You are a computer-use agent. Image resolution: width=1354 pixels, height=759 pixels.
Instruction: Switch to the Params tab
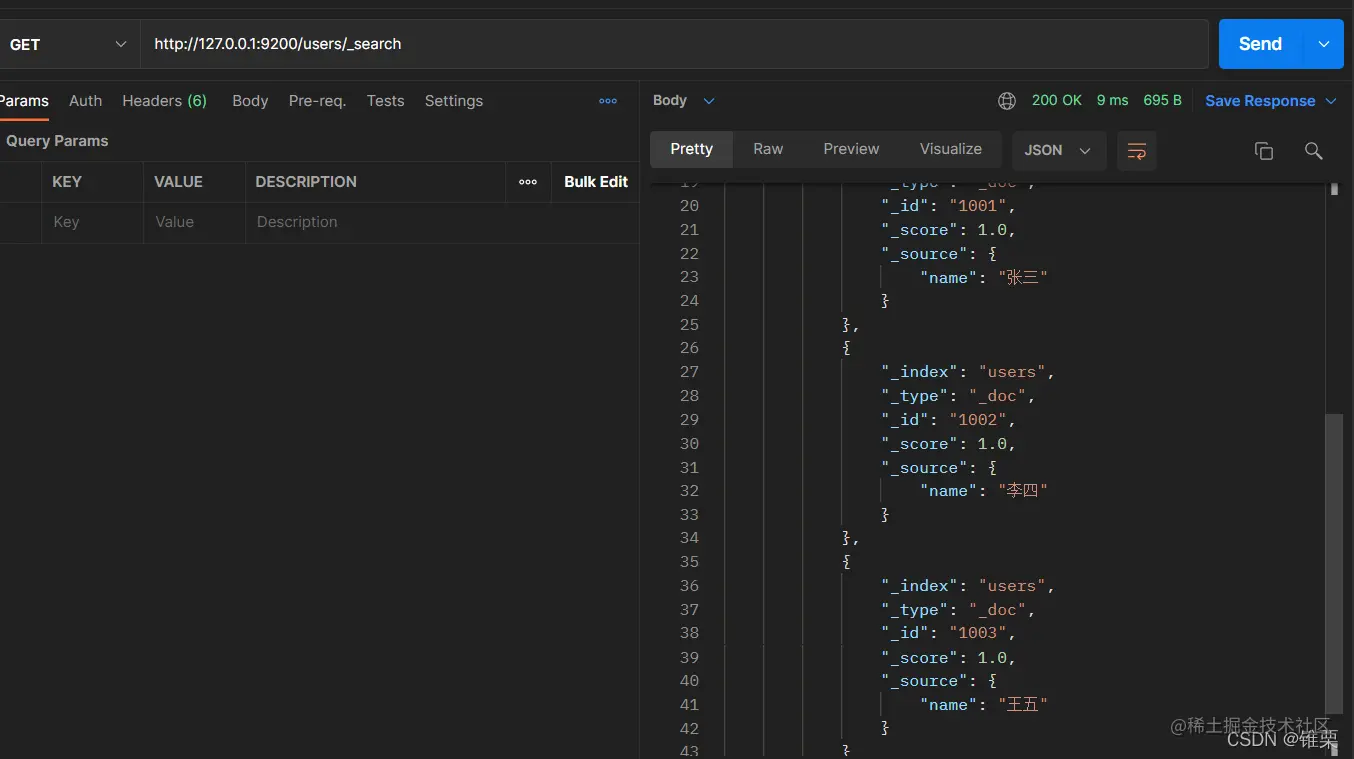coord(24,101)
